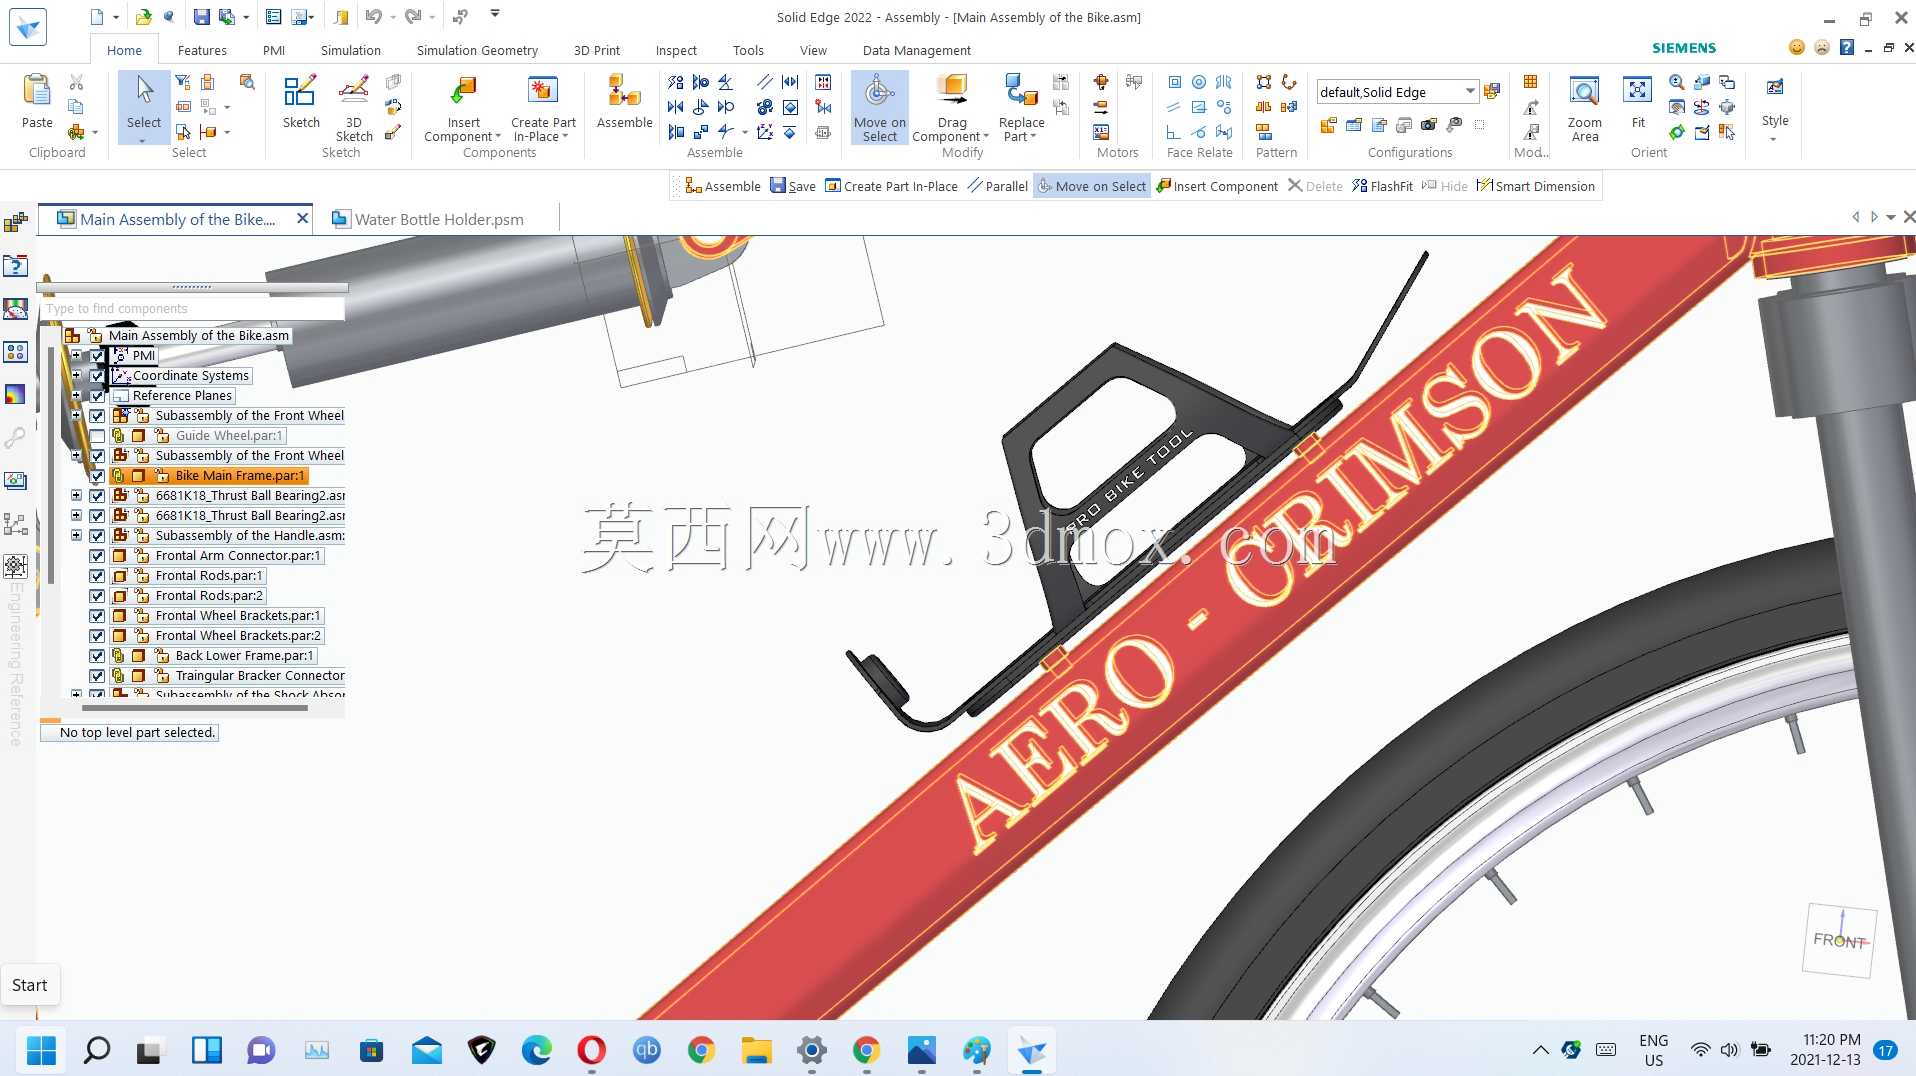Toggle visibility checkbox for Guide Wheel.par:1

coord(97,436)
